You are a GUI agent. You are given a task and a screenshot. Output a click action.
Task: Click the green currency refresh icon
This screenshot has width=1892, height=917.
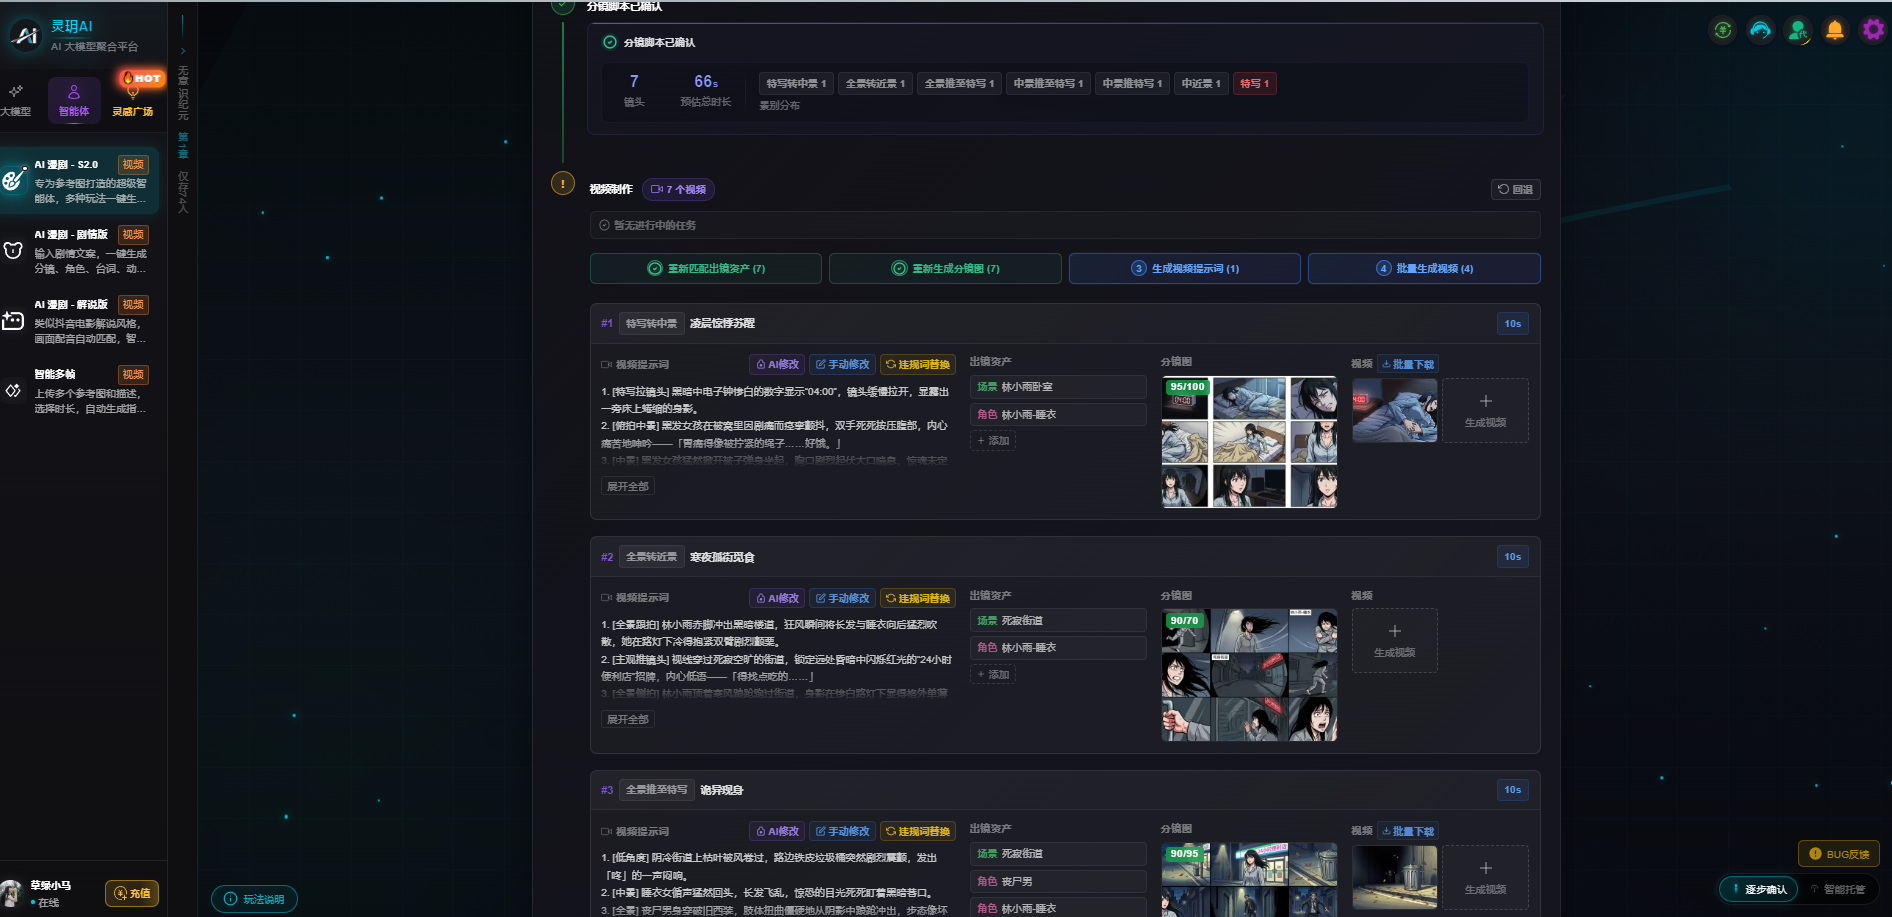coord(1722,29)
